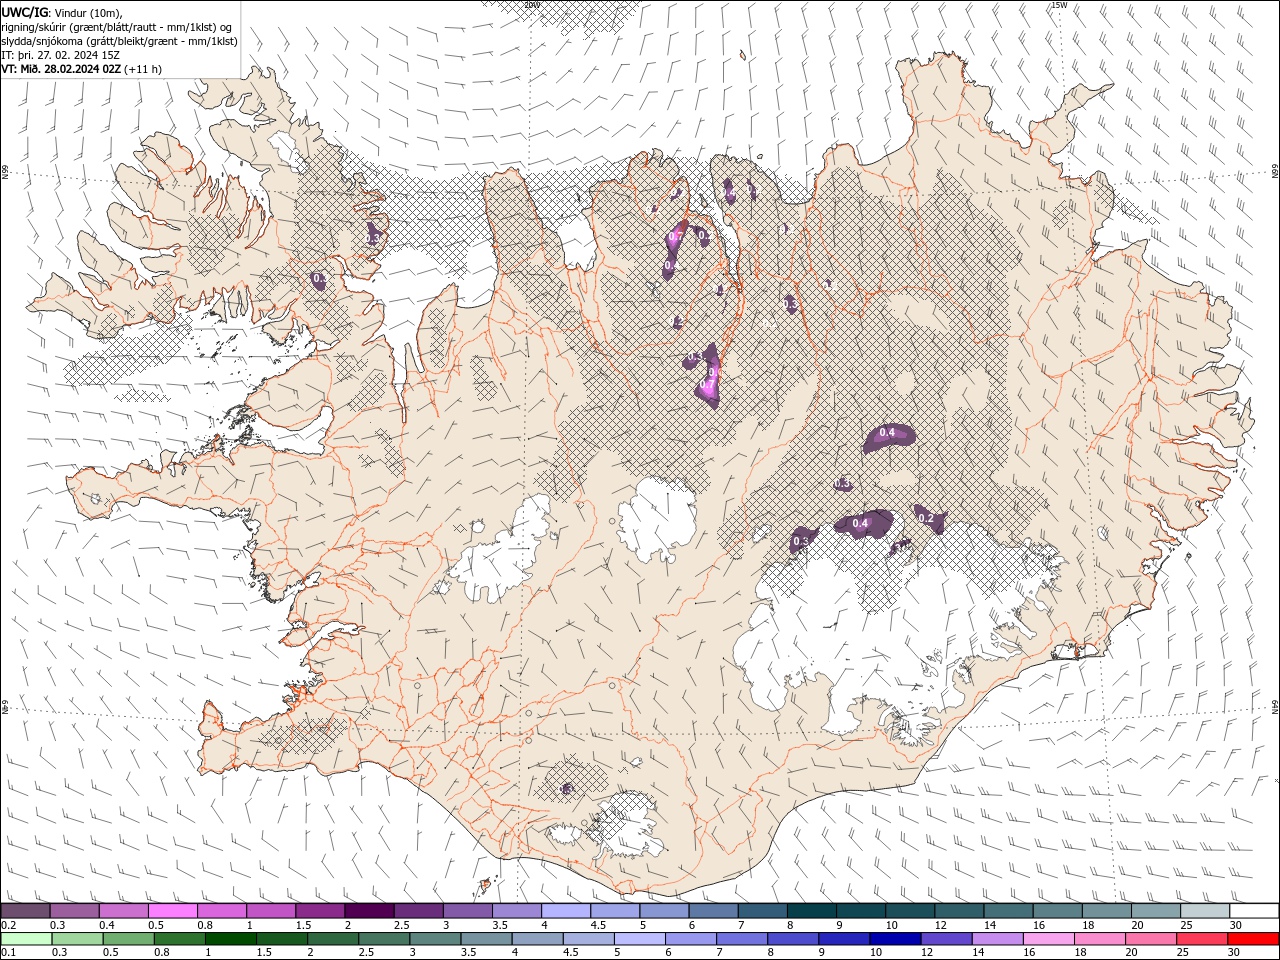Click the '15W' longitude label
Screen dimensions: 1280x960
(1059, 5)
